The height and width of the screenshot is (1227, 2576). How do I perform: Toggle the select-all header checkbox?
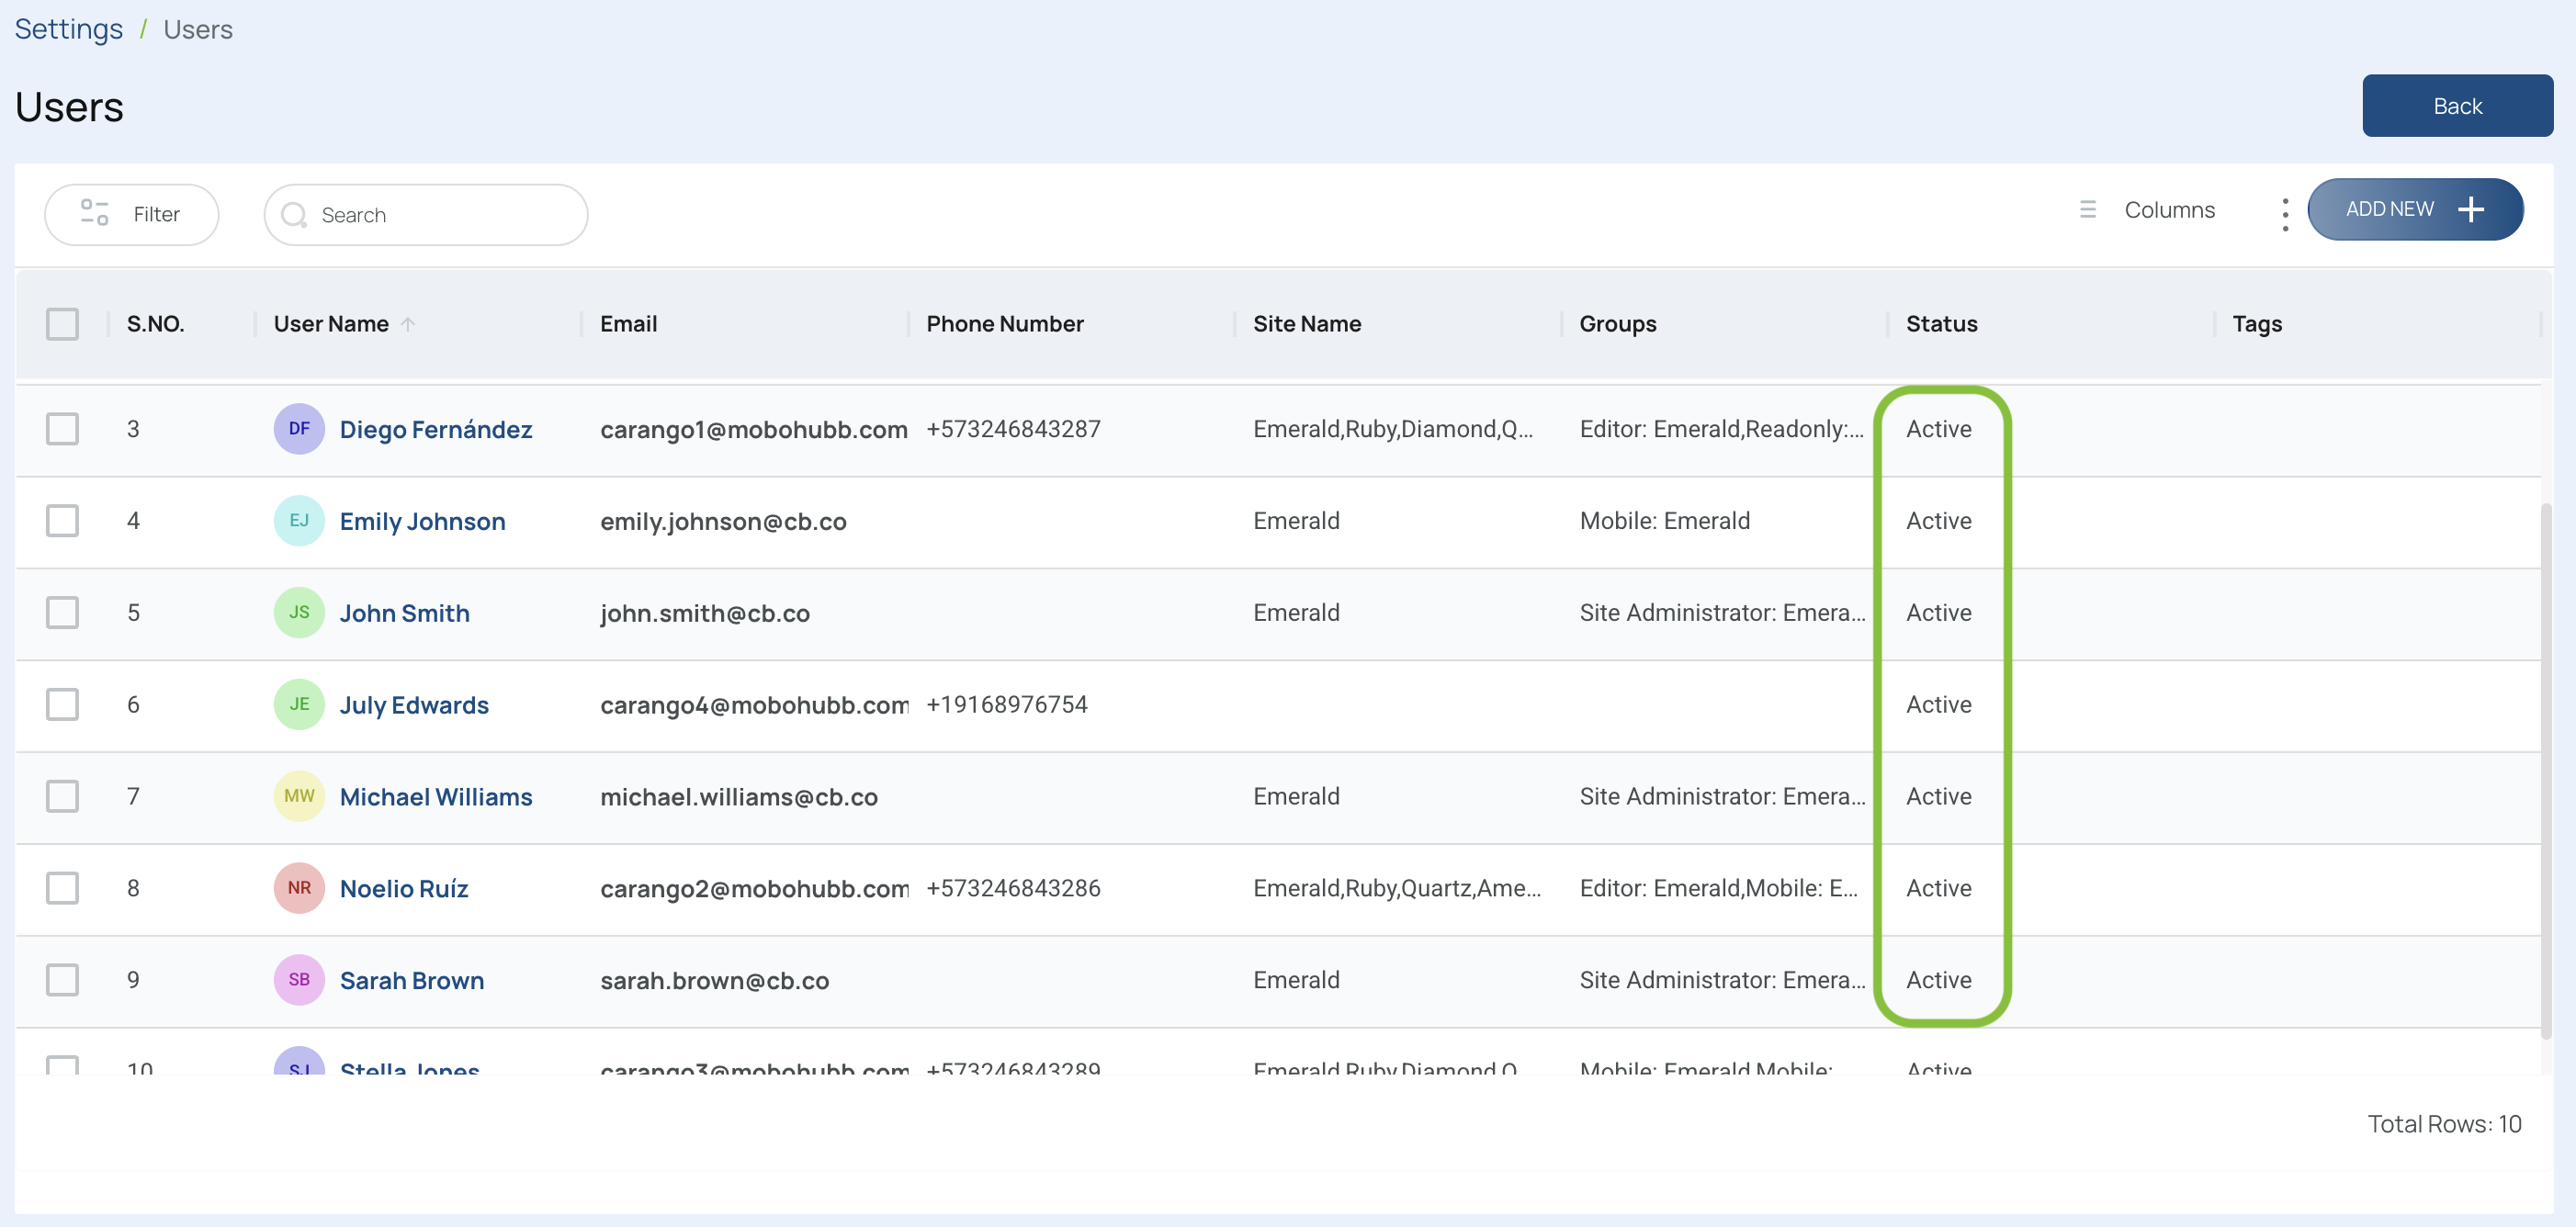coord(63,324)
